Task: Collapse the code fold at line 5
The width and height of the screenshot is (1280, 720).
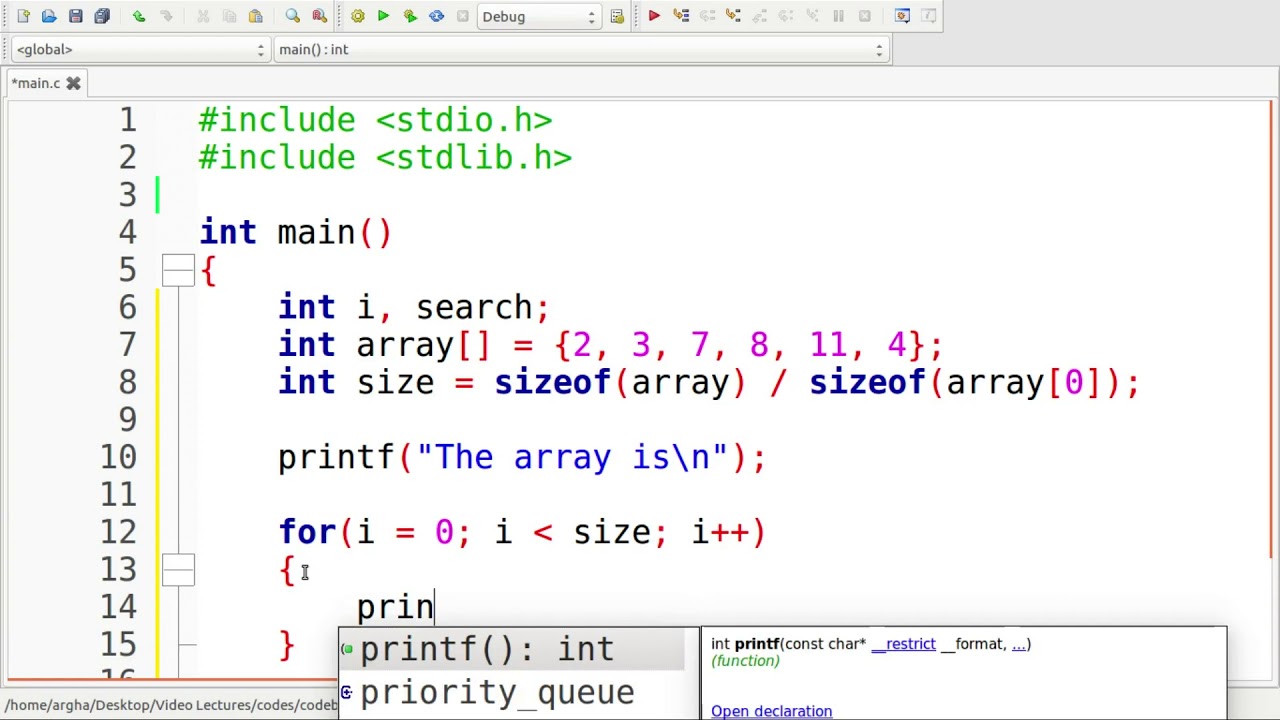Action: (178, 270)
